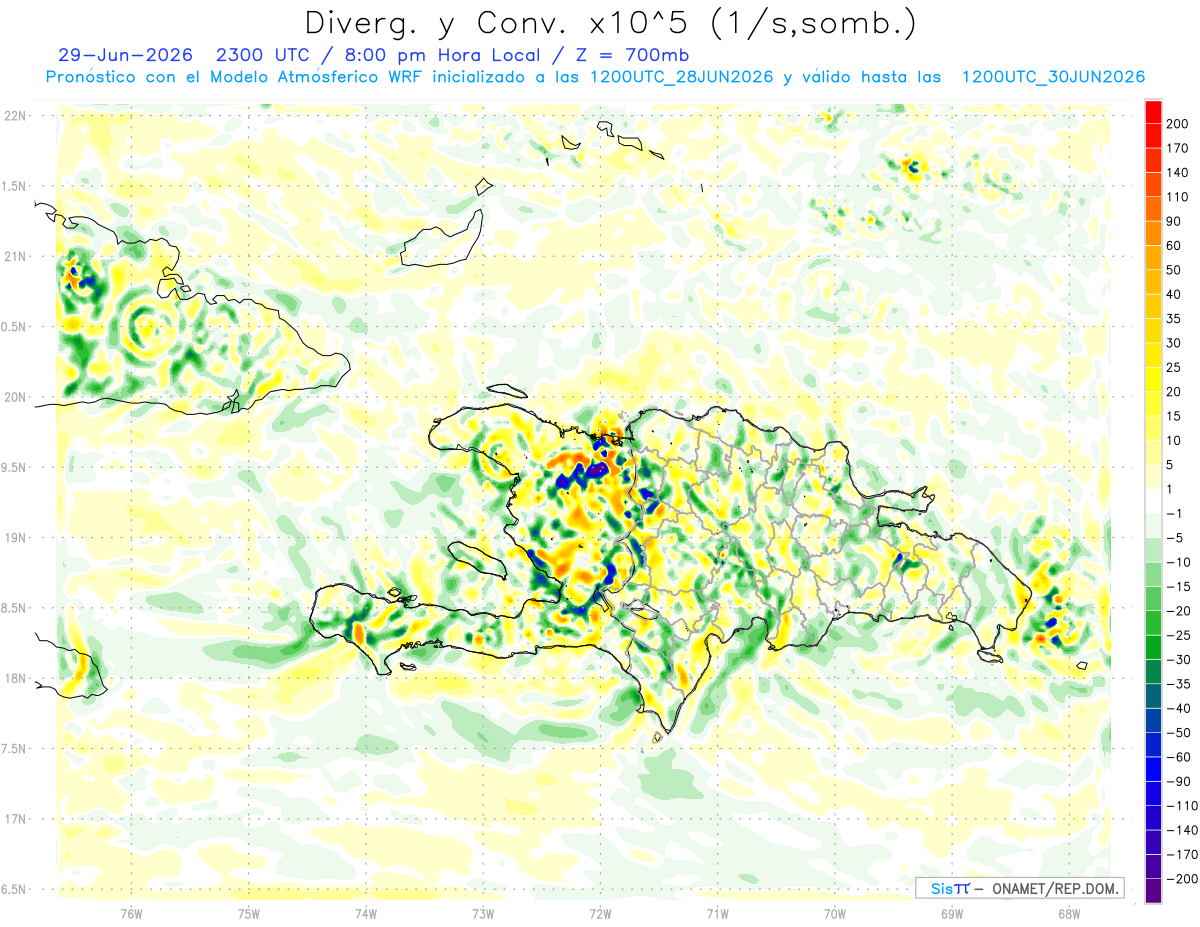Image resolution: width=1200 pixels, height=927 pixels.
Task: Click the 21N latitude label
Action: tap(15, 256)
